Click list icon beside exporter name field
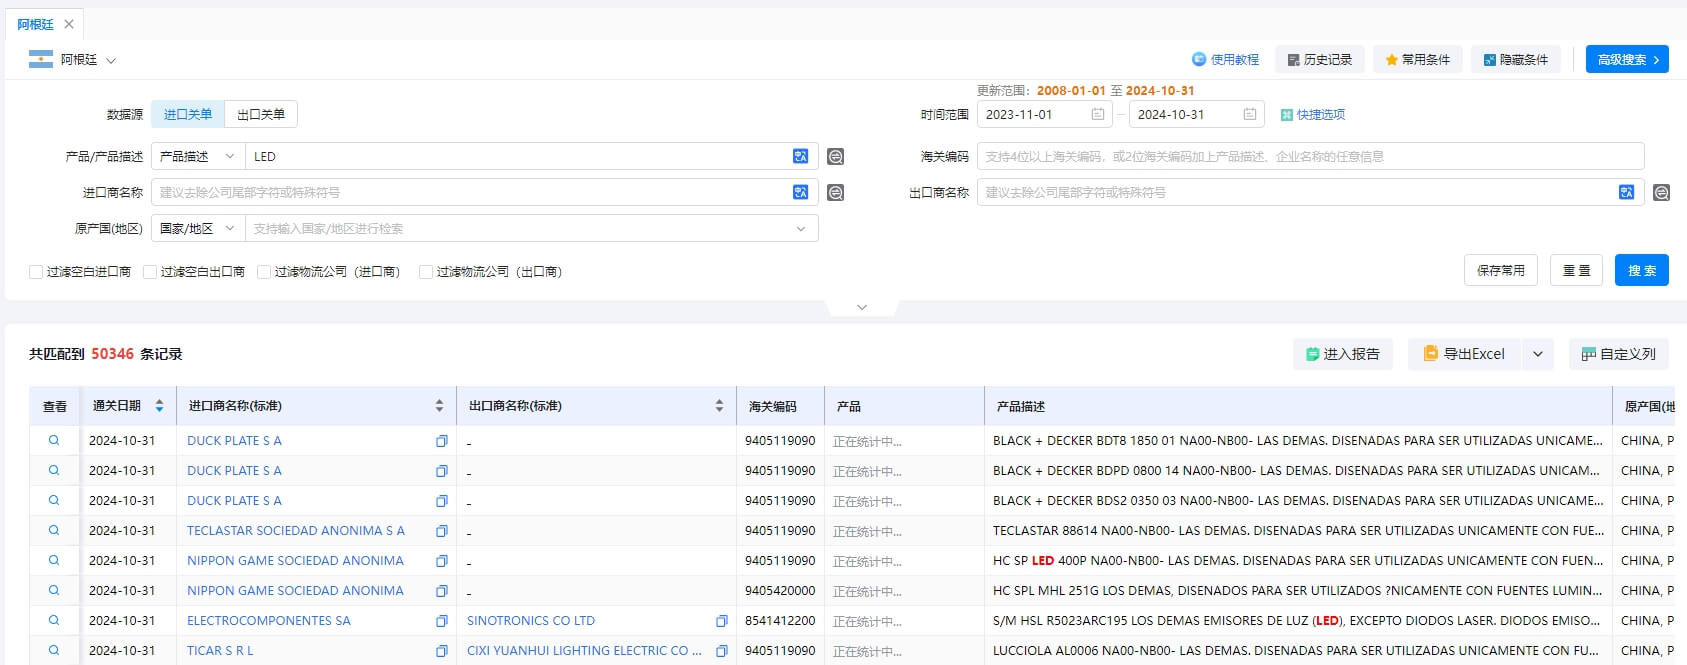This screenshot has width=1687, height=665. [1662, 192]
